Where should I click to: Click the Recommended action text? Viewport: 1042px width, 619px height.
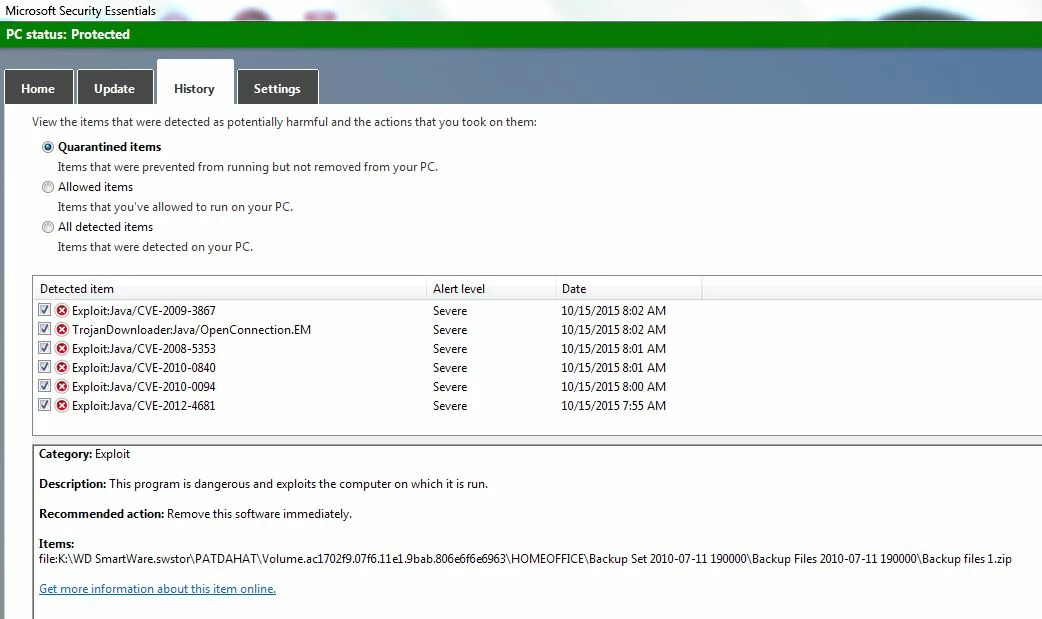point(195,514)
